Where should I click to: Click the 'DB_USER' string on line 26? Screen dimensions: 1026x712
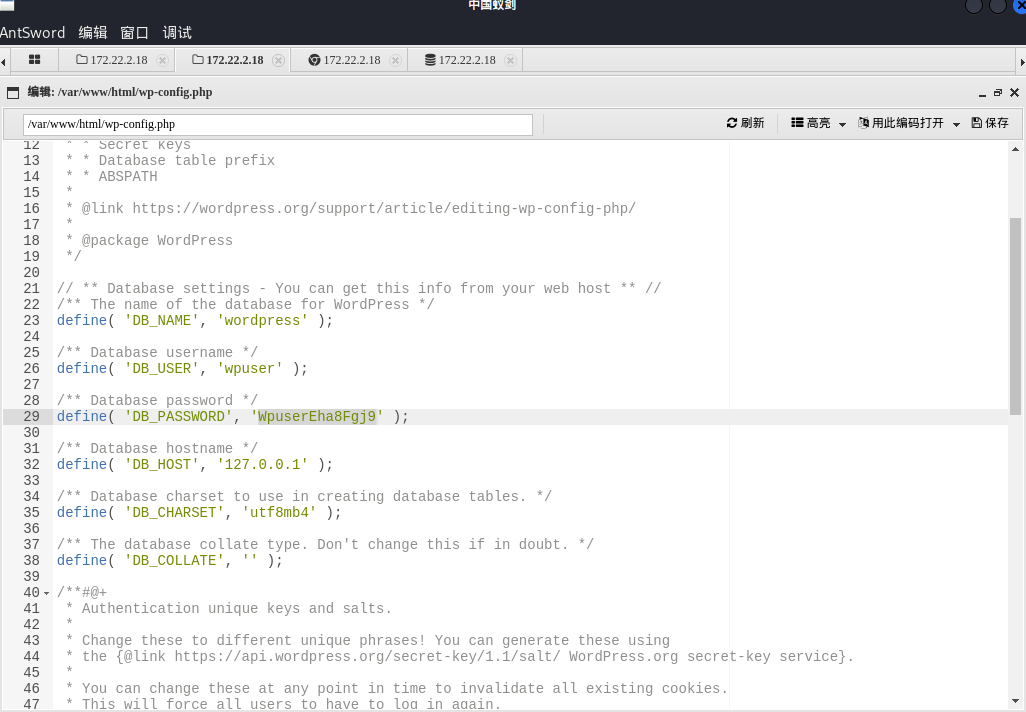coord(162,368)
